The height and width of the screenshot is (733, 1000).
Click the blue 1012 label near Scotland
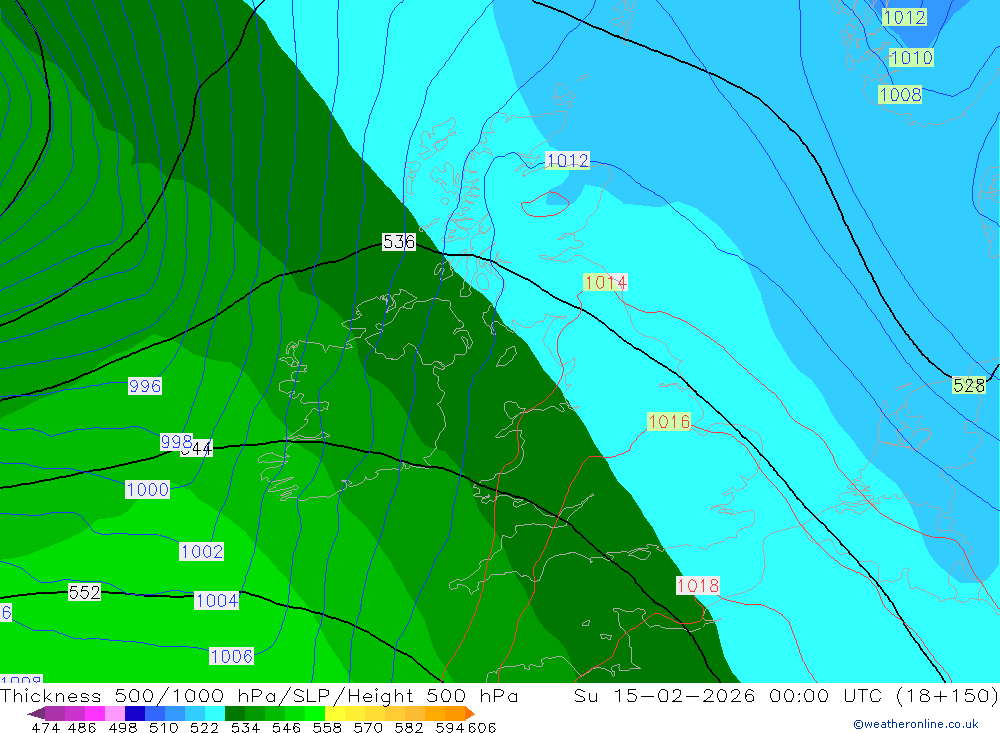pos(568,160)
